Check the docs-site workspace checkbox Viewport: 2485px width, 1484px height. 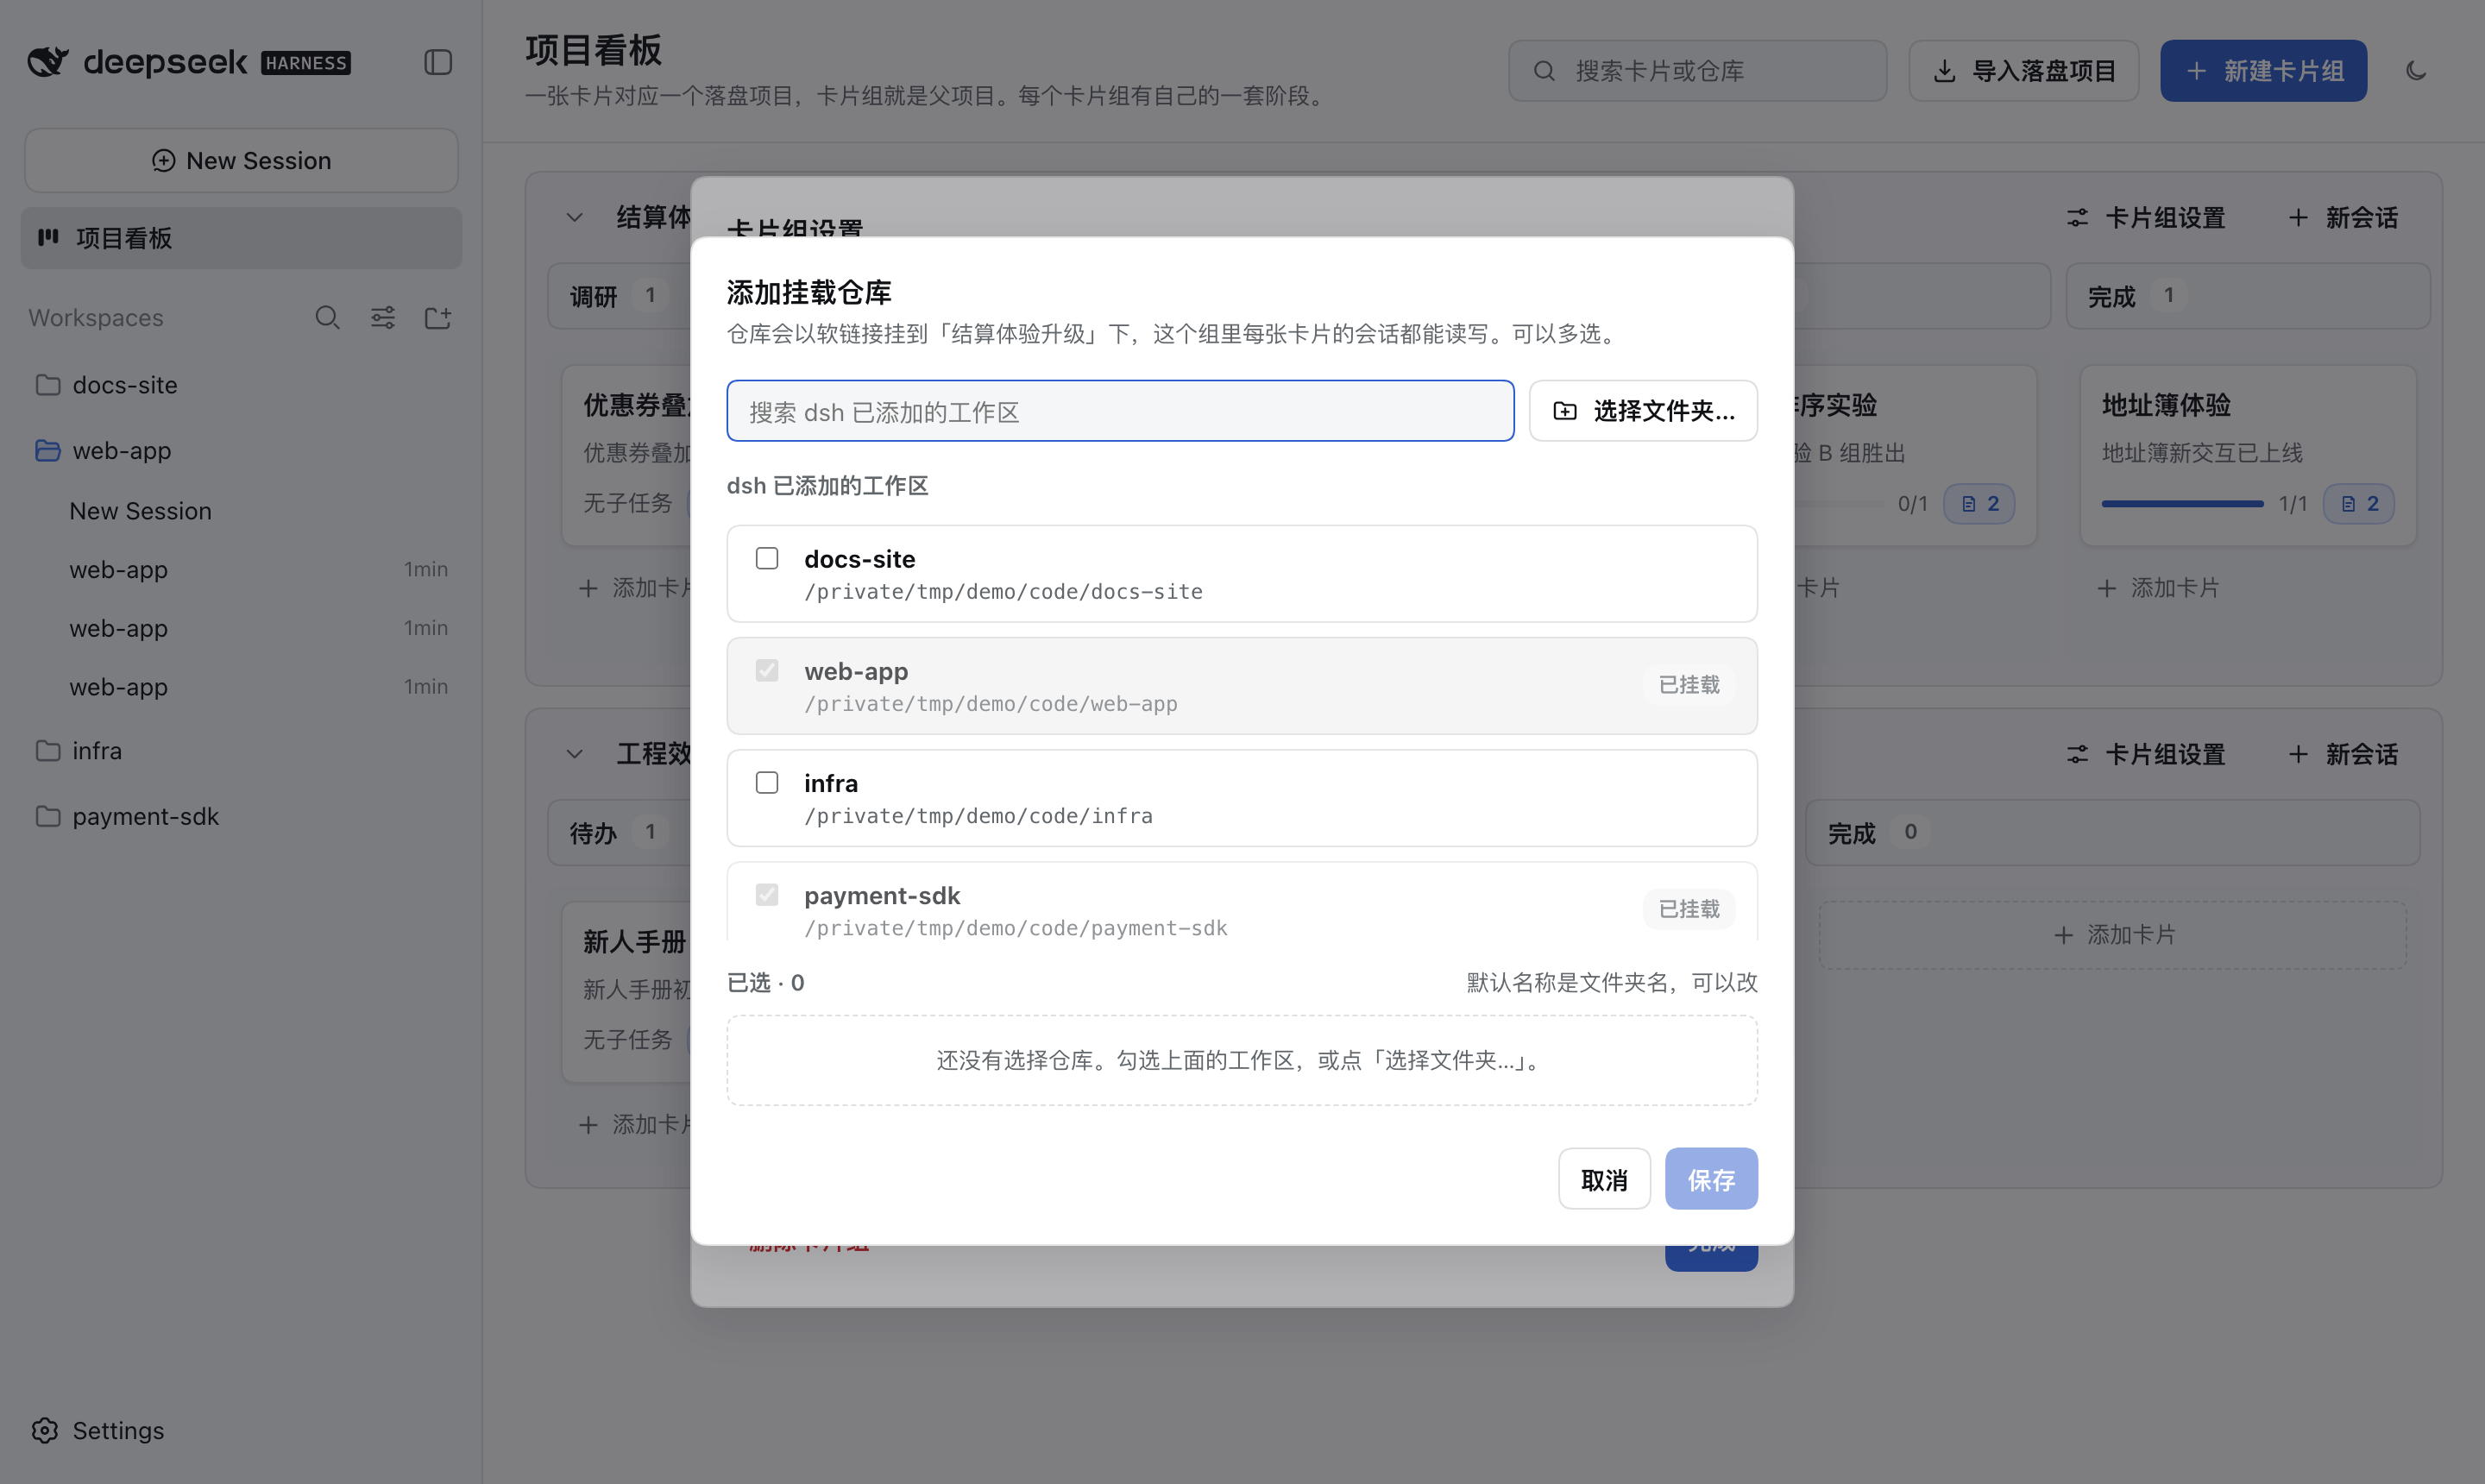point(767,558)
